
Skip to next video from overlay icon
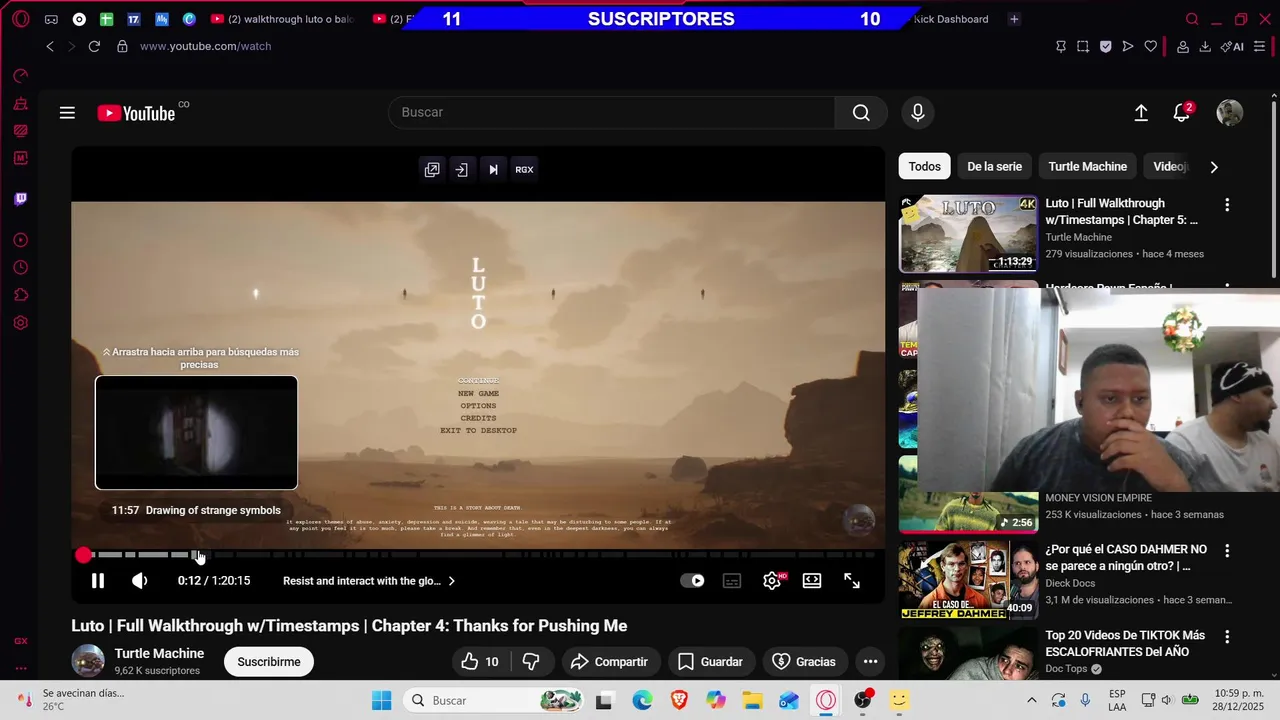493,170
